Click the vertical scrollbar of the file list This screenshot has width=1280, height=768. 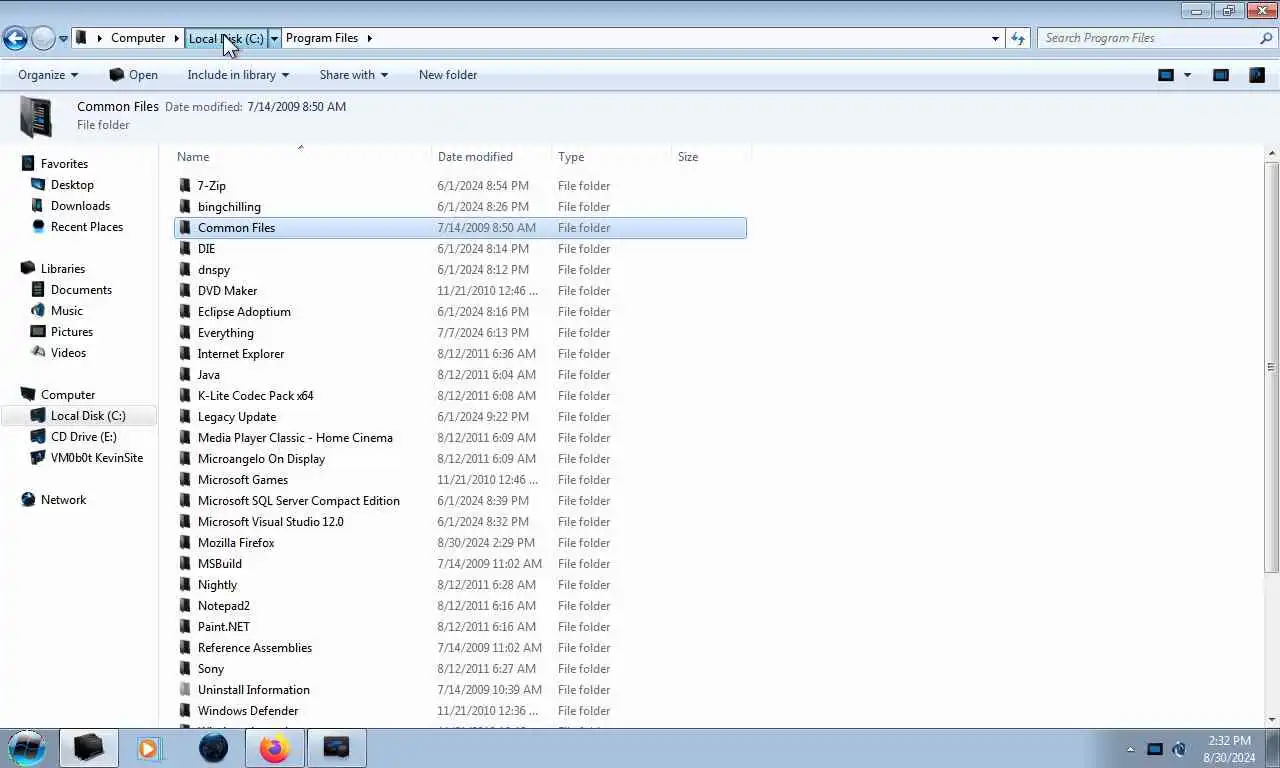pyautogui.click(x=1272, y=367)
